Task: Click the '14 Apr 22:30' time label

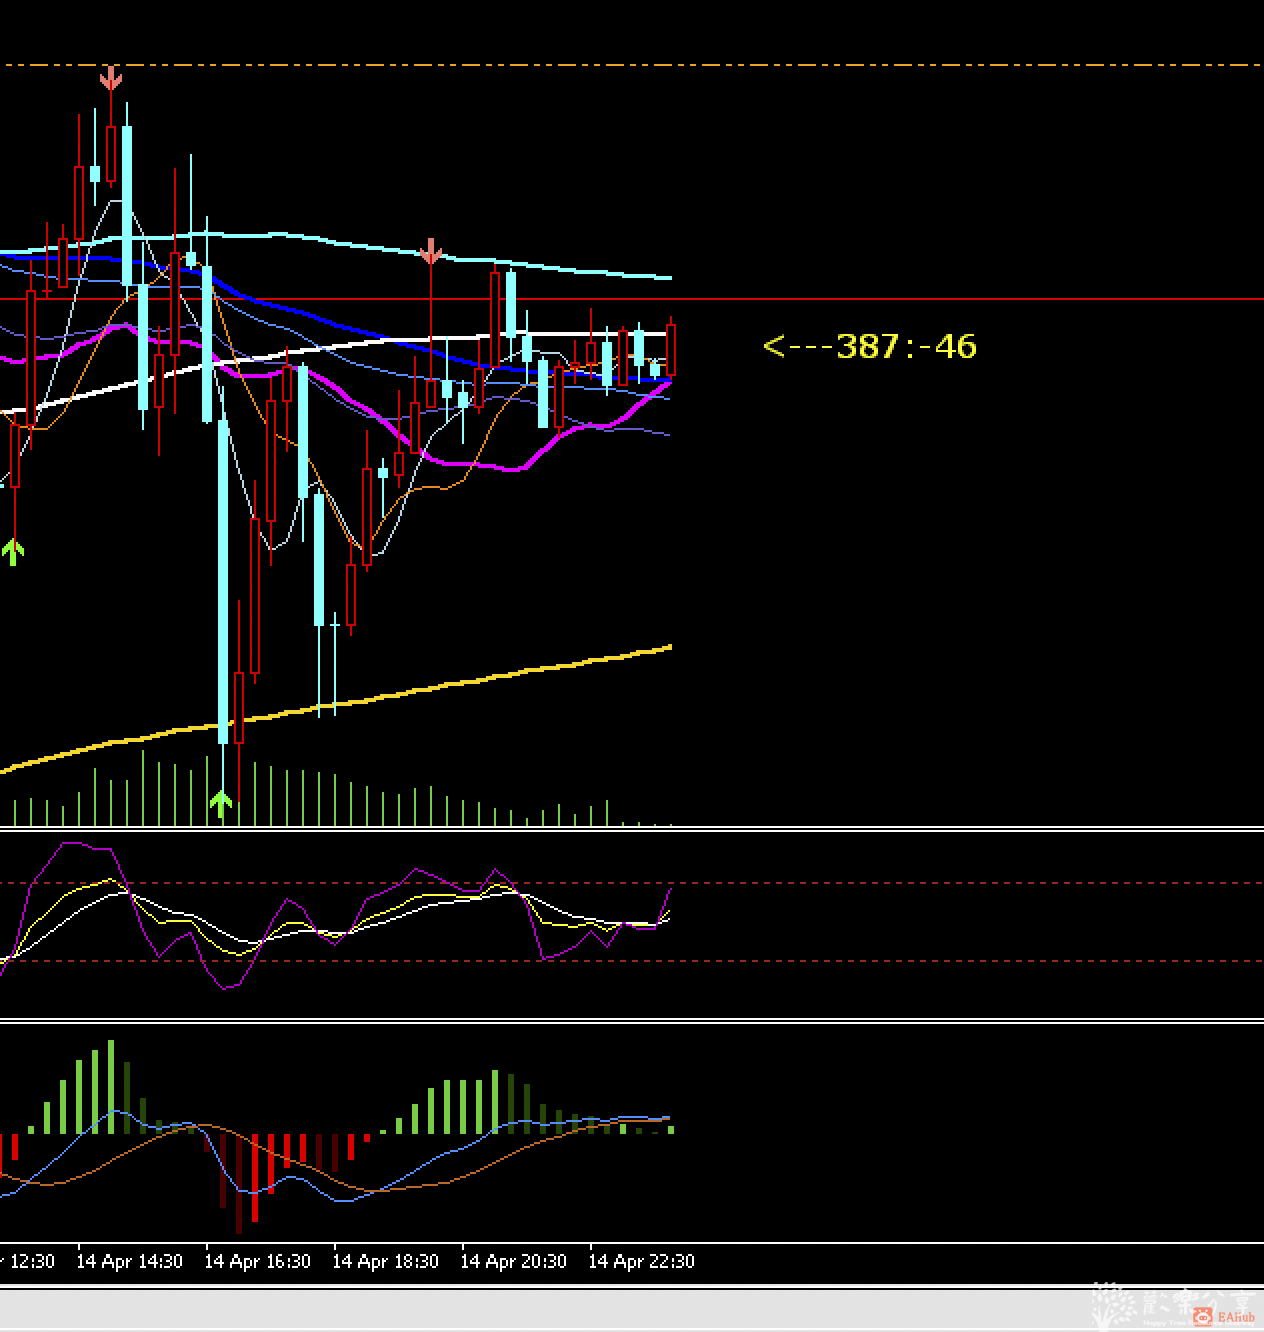Action: 641,1261
